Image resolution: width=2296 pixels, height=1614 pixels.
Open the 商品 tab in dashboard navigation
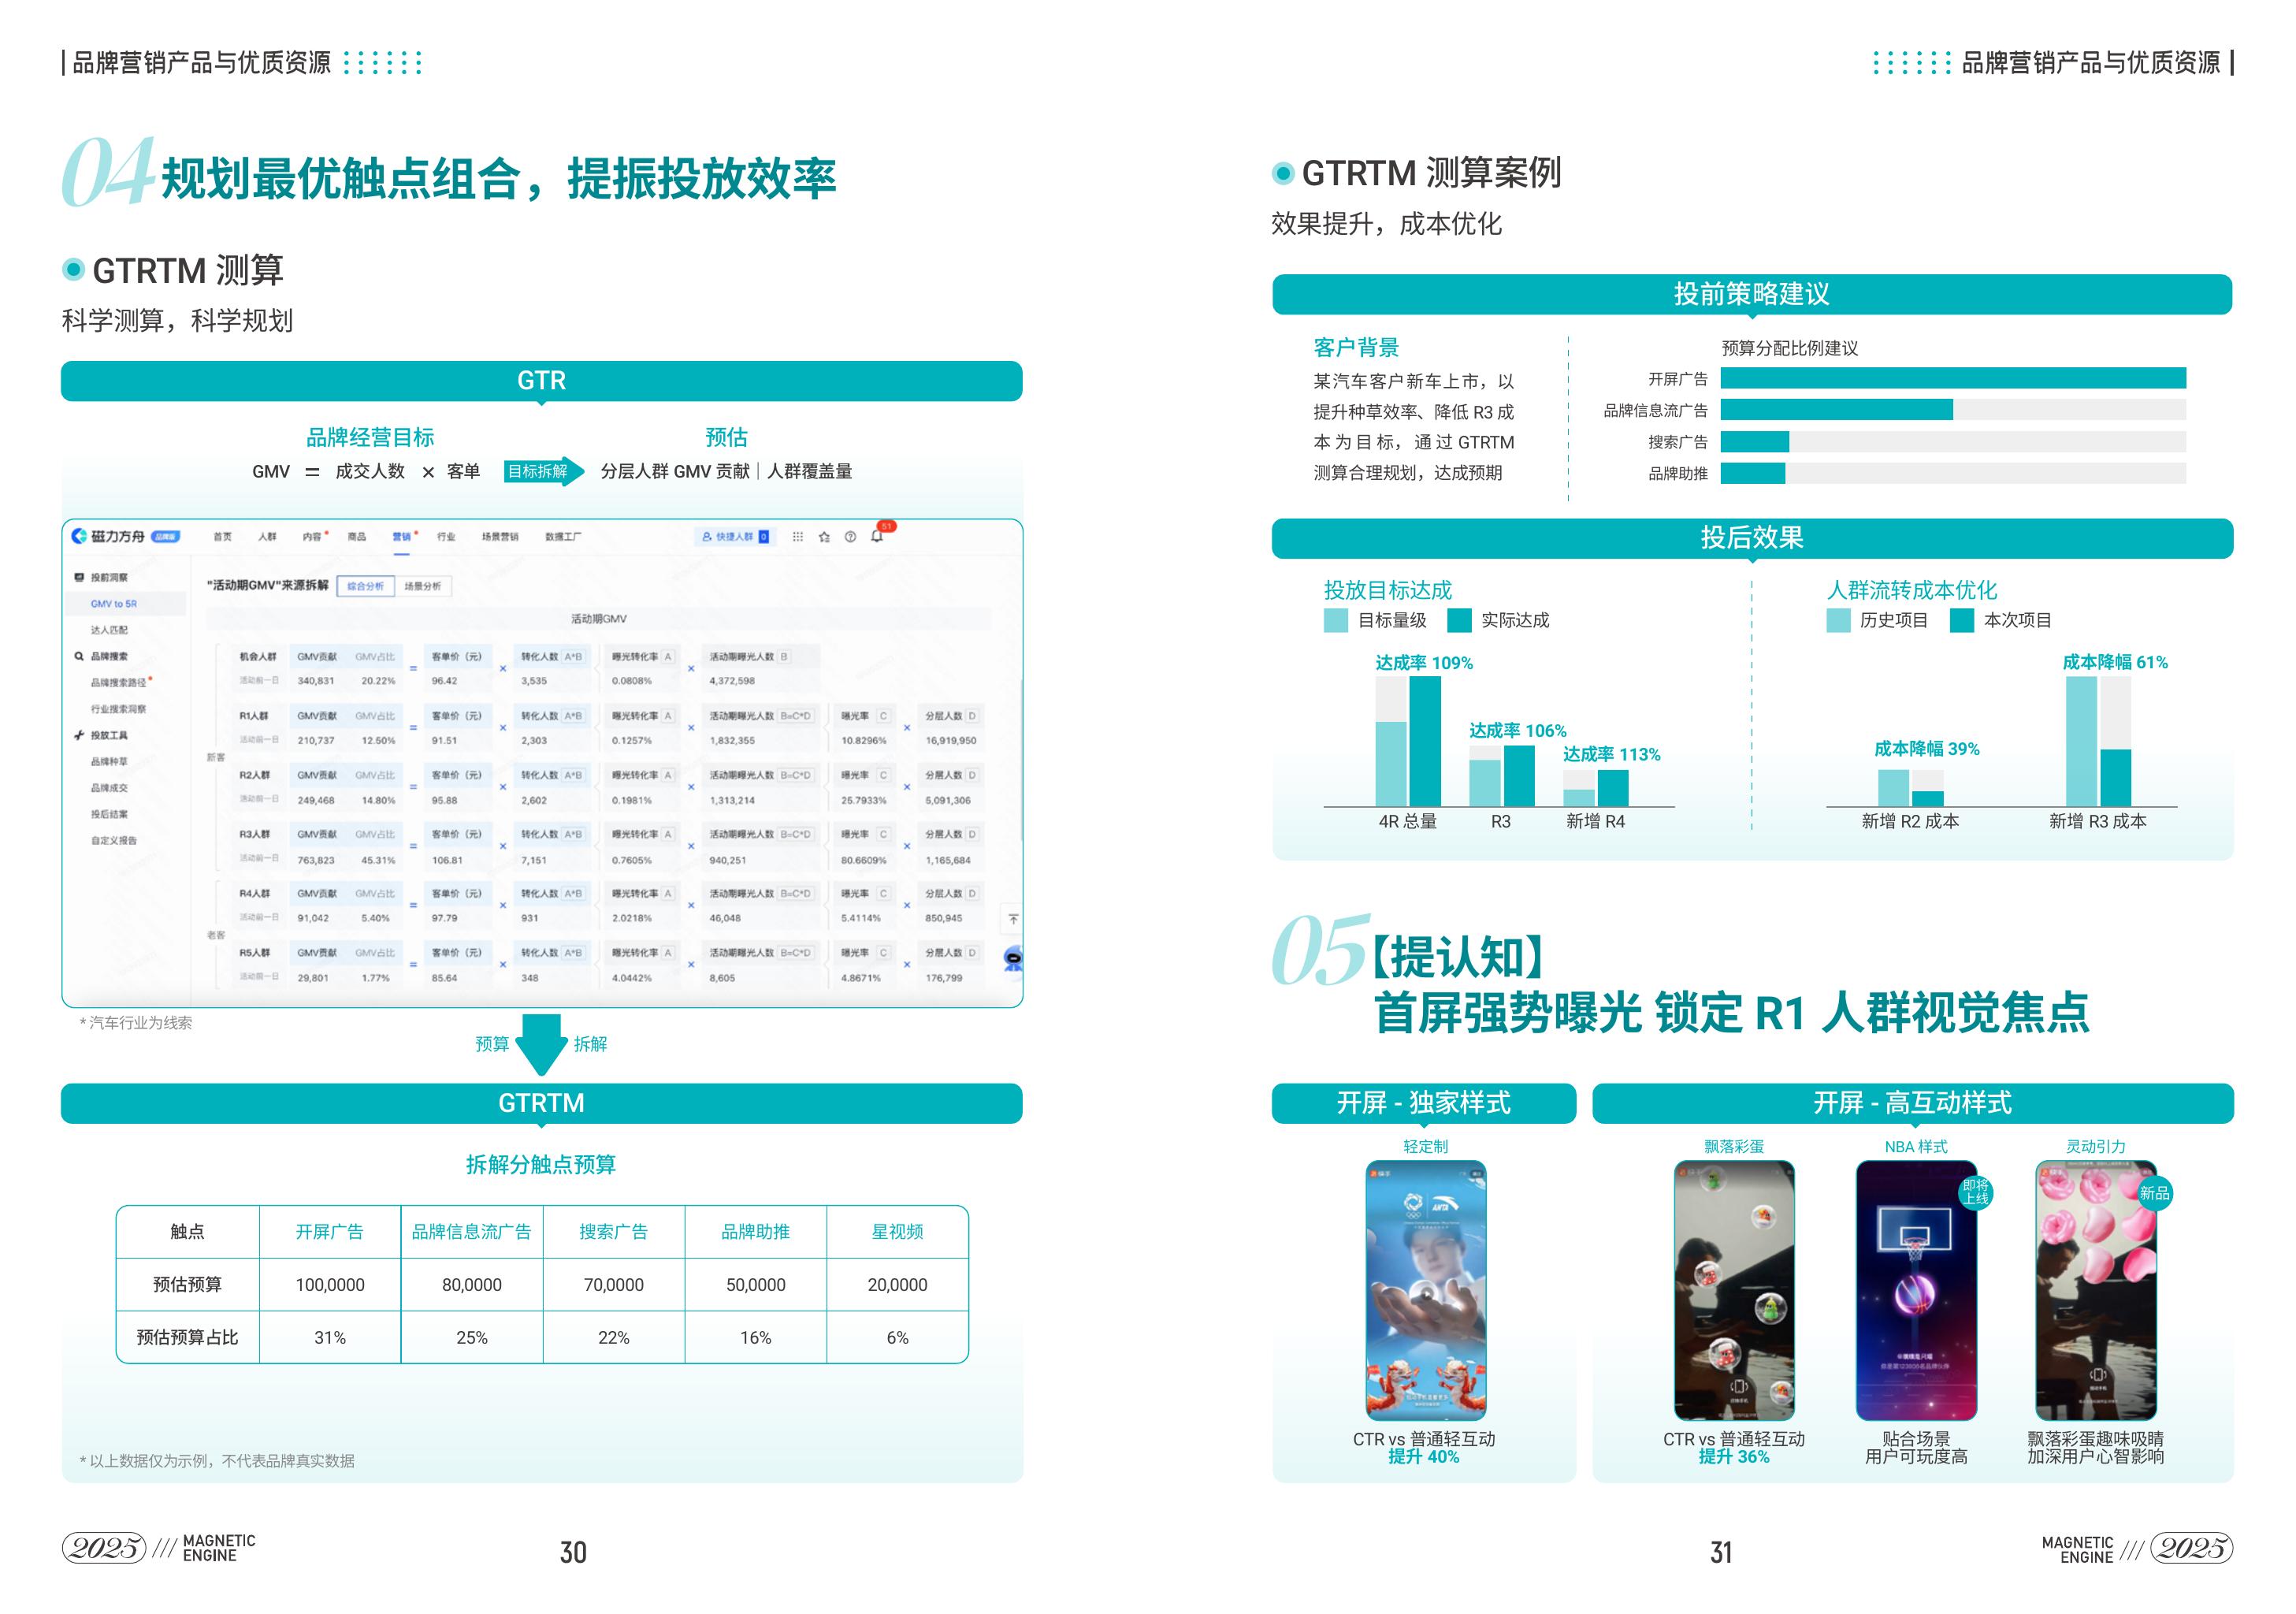[357, 537]
